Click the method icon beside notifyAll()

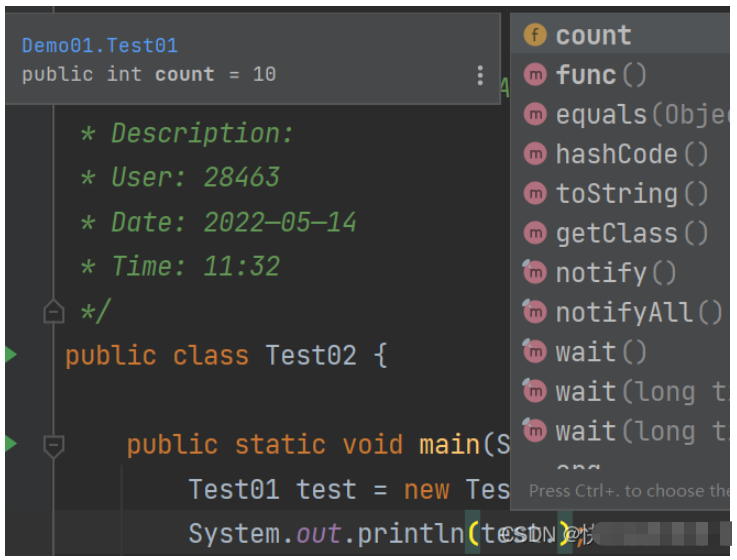[x=535, y=311]
